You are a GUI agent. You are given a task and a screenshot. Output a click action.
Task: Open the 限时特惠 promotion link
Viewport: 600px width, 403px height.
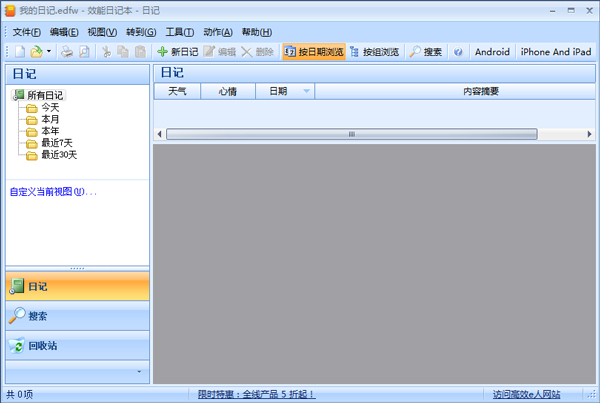pyautogui.click(x=257, y=394)
